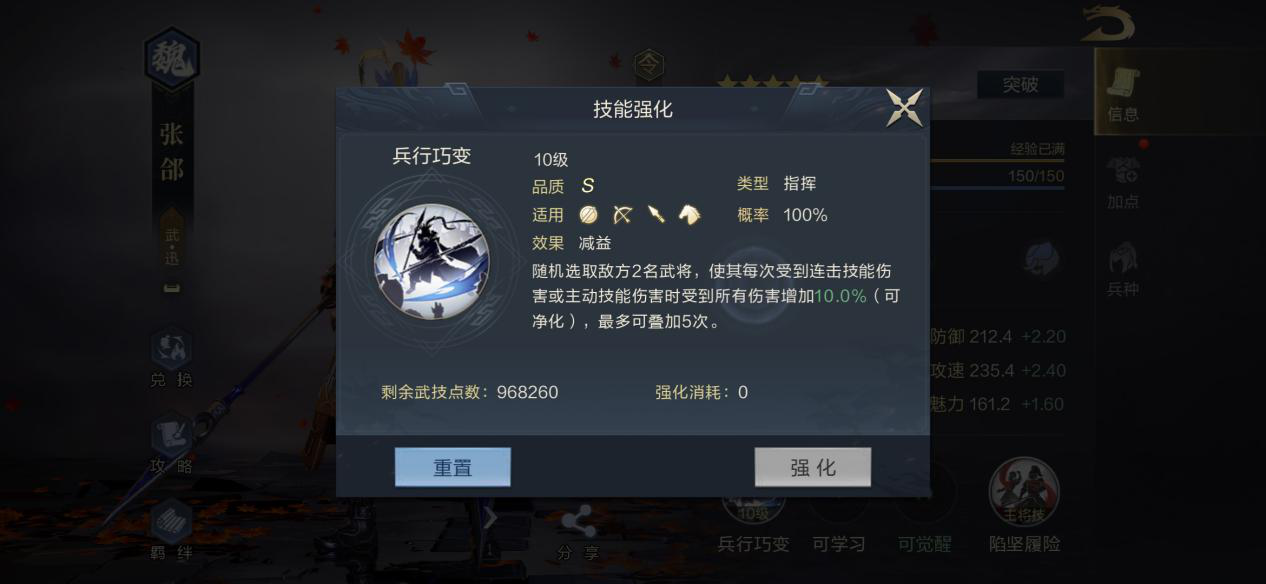Viewport: 1266px width, 584px height.
Task: Select the 陷坚履险 skill slot
Action: click(x=1024, y=507)
